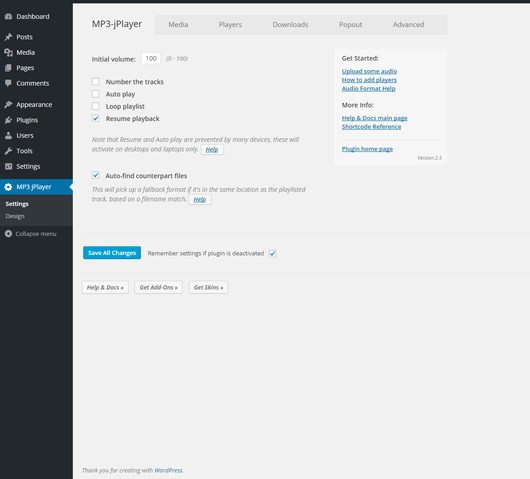The image size is (530, 479).
Task: Collapse the admin sidebar menu
Action: pyautogui.click(x=31, y=234)
